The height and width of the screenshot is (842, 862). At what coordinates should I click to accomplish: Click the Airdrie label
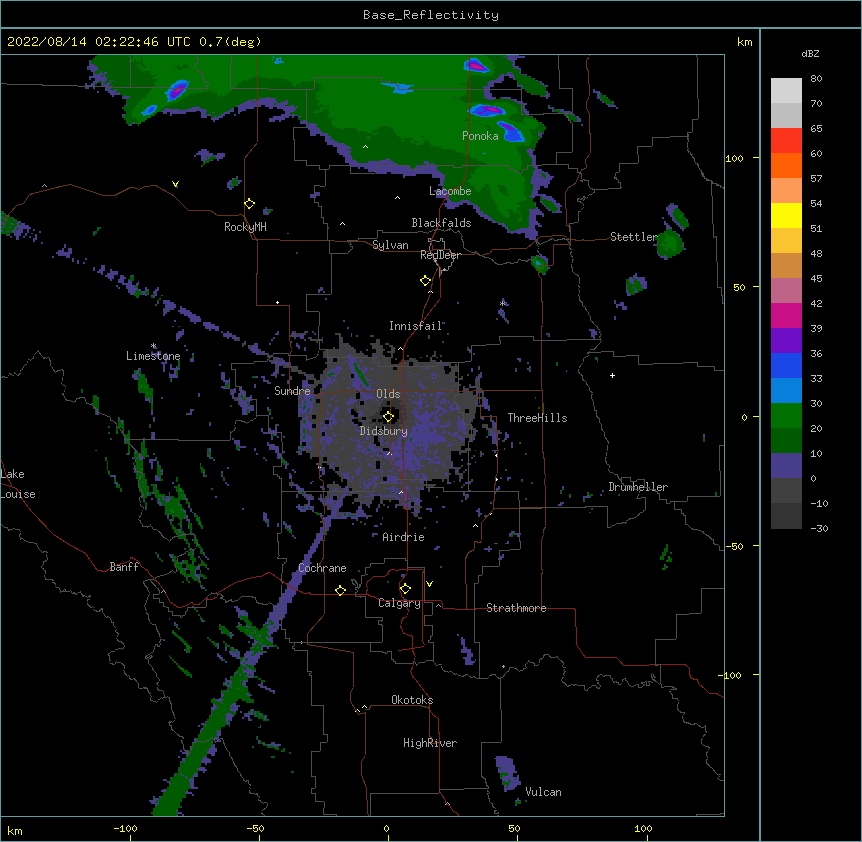point(404,537)
